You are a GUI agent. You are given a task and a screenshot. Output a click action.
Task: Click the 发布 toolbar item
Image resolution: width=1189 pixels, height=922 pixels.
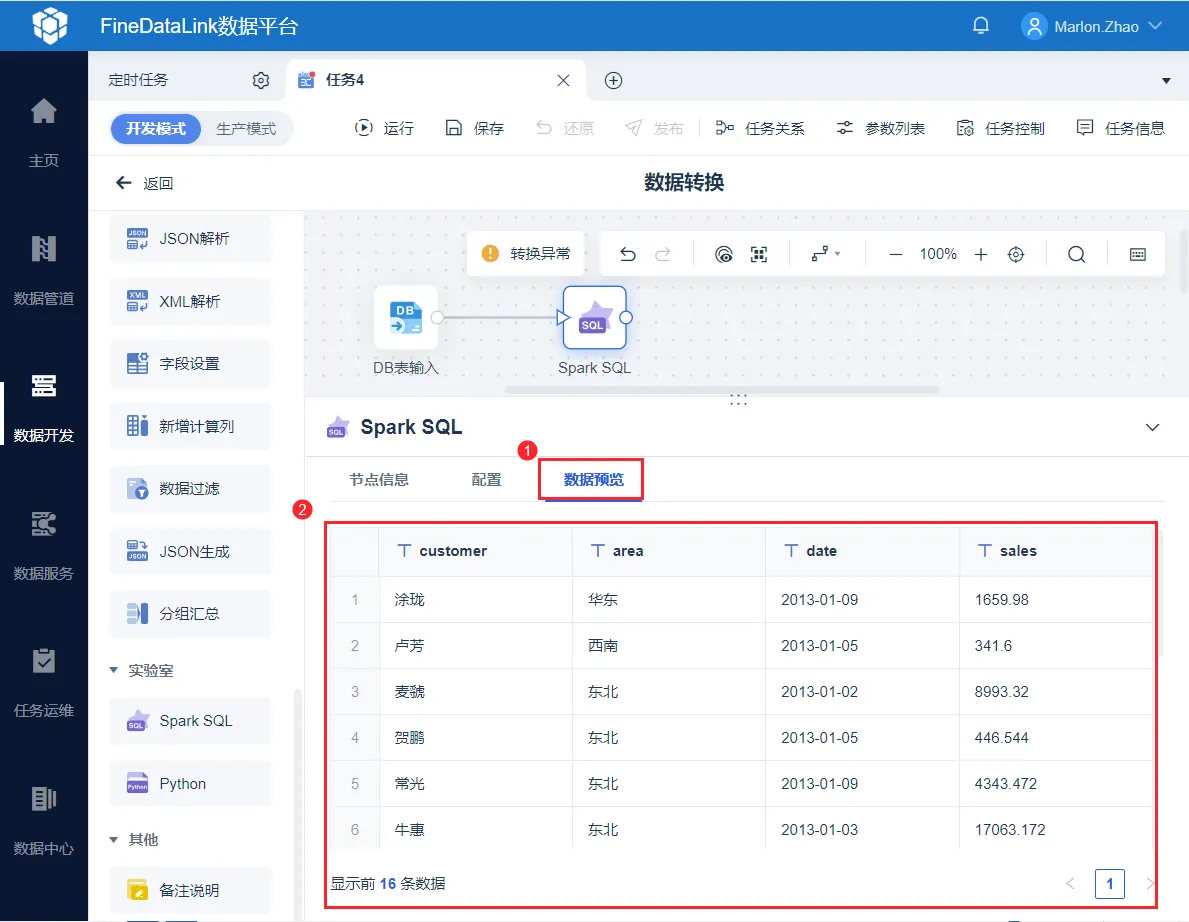(654, 128)
